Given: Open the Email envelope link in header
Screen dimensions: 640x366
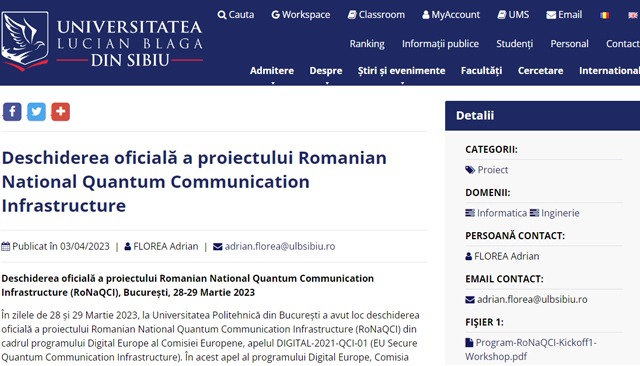Looking at the screenshot, I should coord(564,15).
